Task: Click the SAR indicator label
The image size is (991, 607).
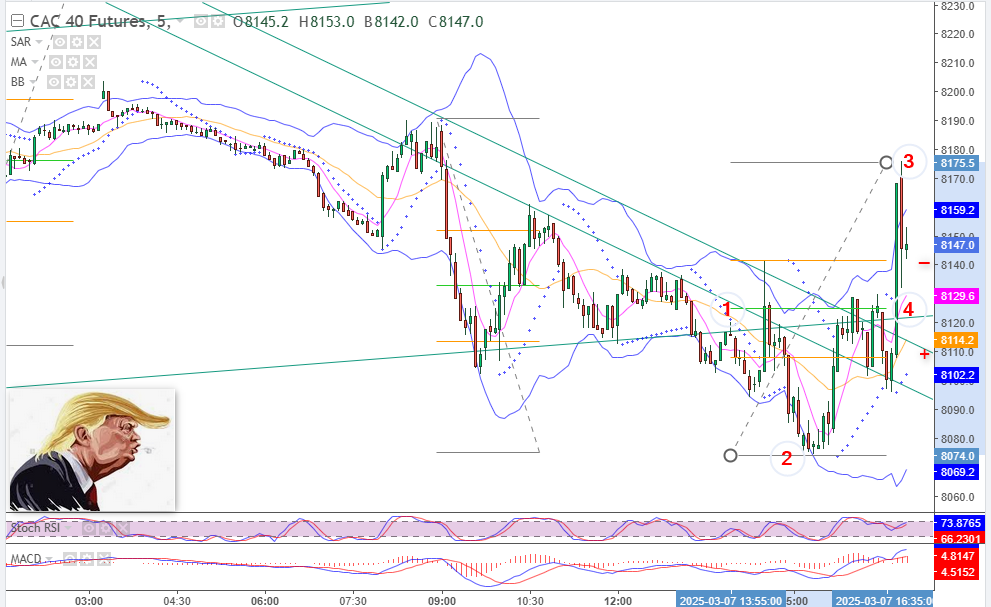Action: click(x=20, y=42)
